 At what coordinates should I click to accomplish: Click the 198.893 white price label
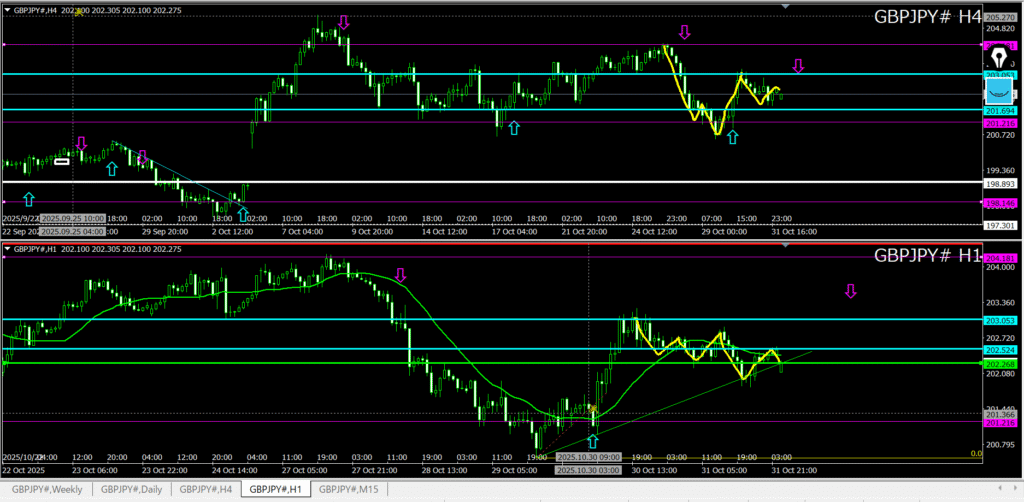click(1000, 184)
